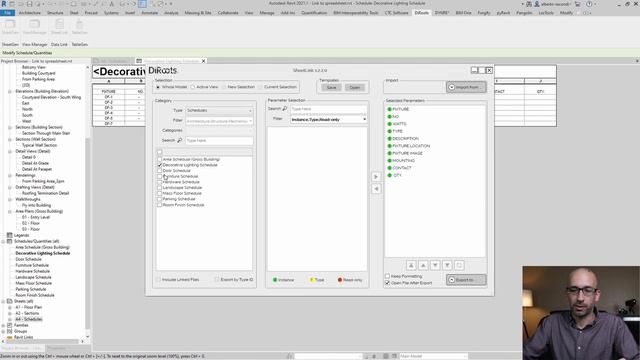Switch to Manage ribbon tab
This screenshot has height=360, width=640.
[x=267, y=13]
